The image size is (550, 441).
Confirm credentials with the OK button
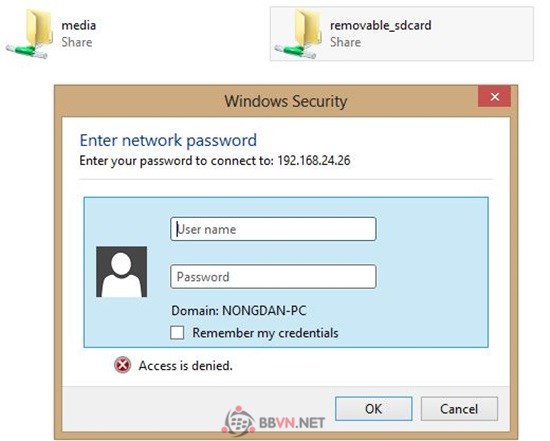[374, 409]
